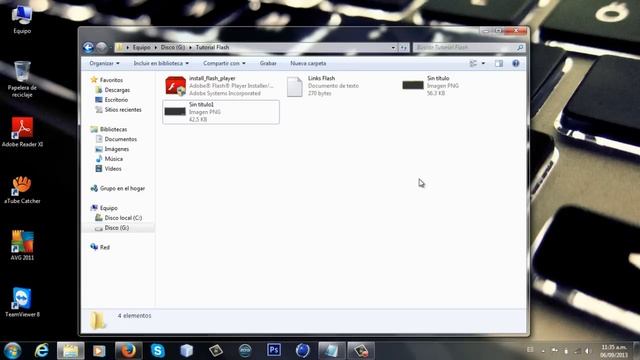Open Skype from the taskbar
640x360 pixels.
click(x=158, y=351)
